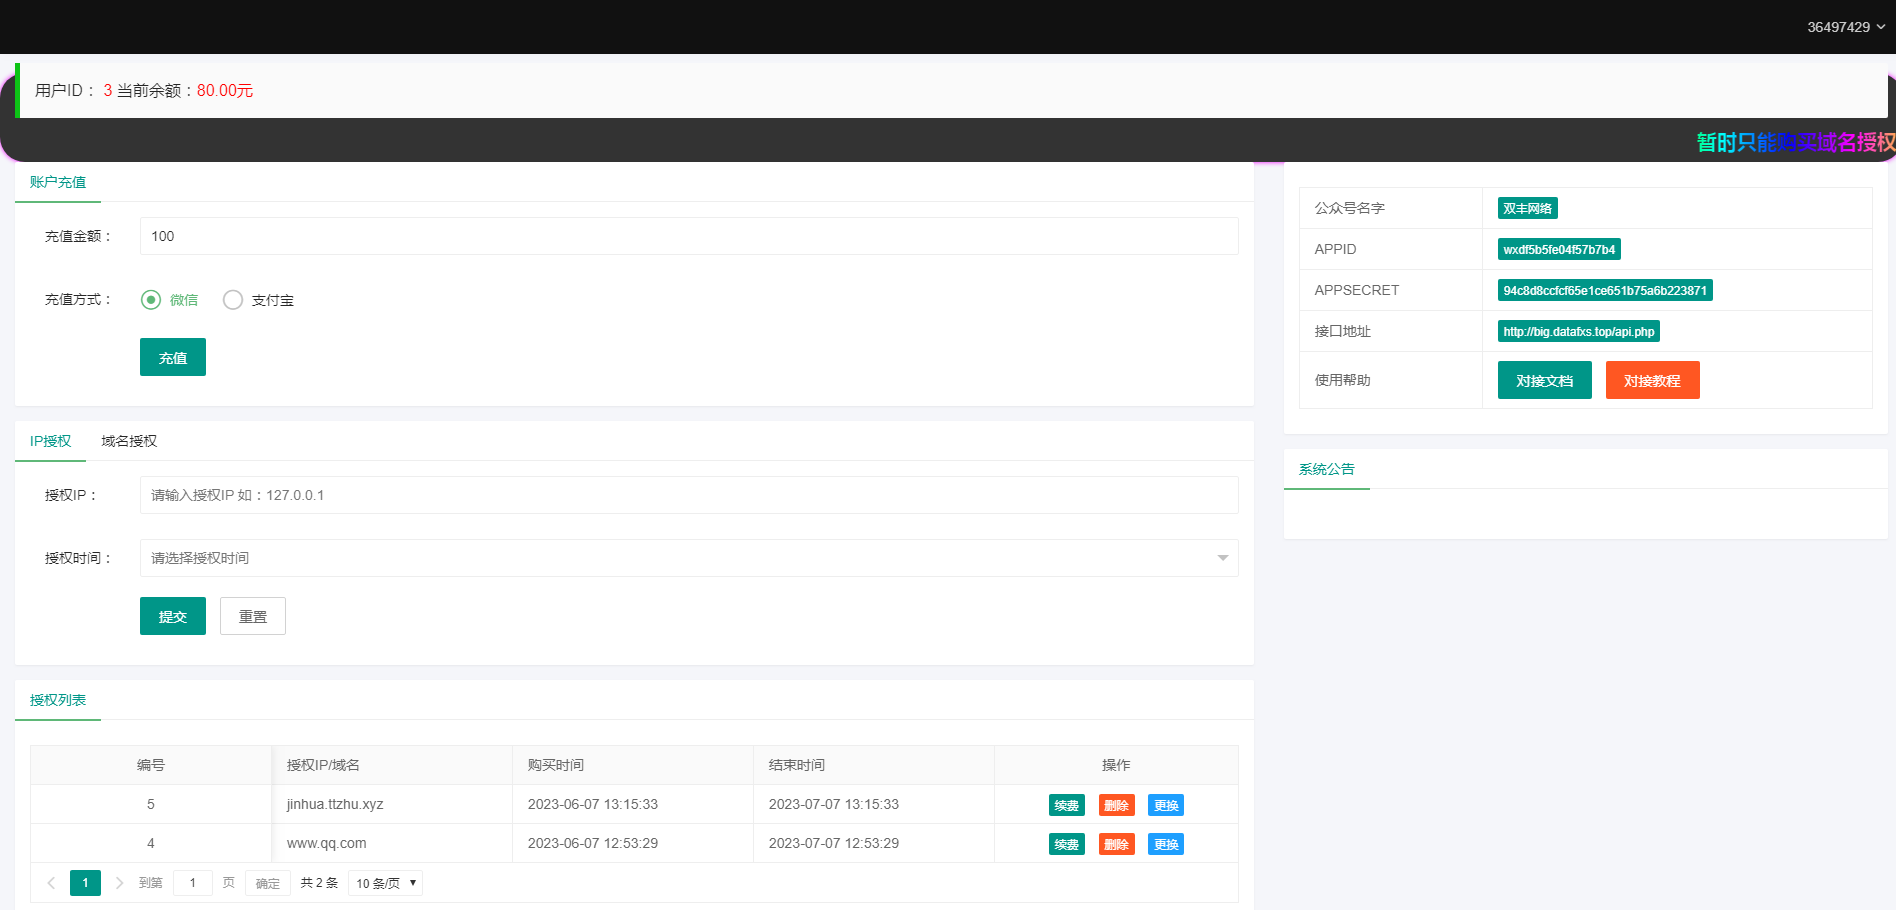Click the 授权IP input field

click(688, 495)
